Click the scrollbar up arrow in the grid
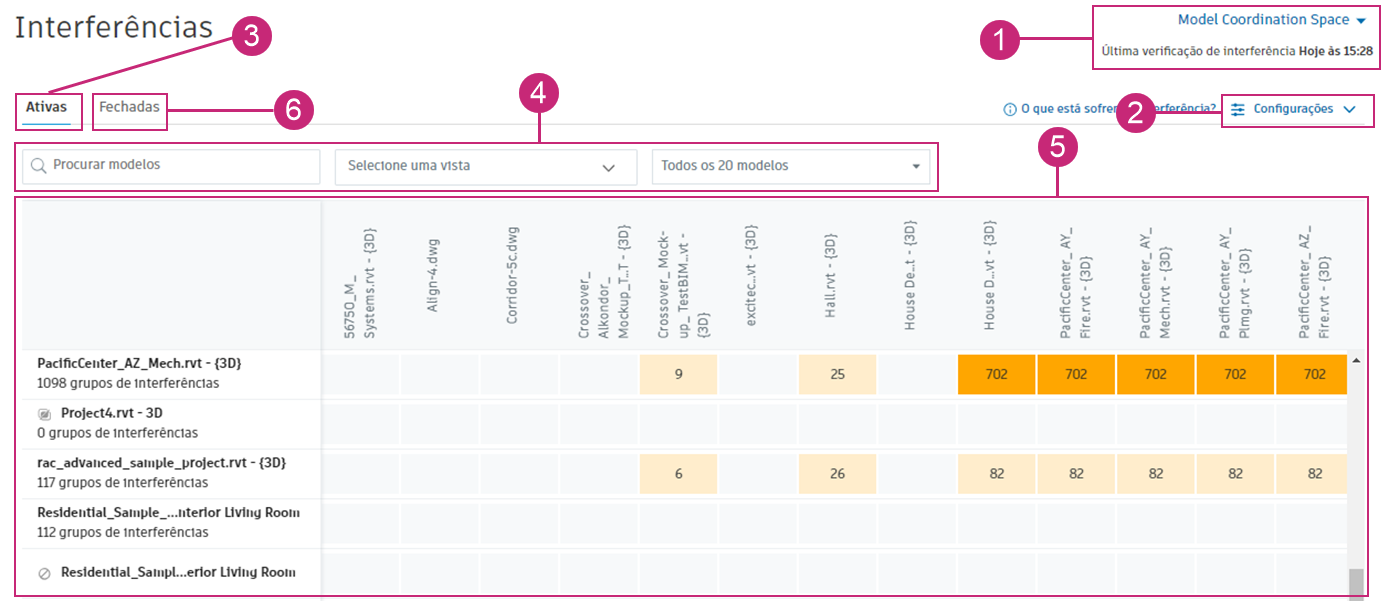 point(1357,360)
